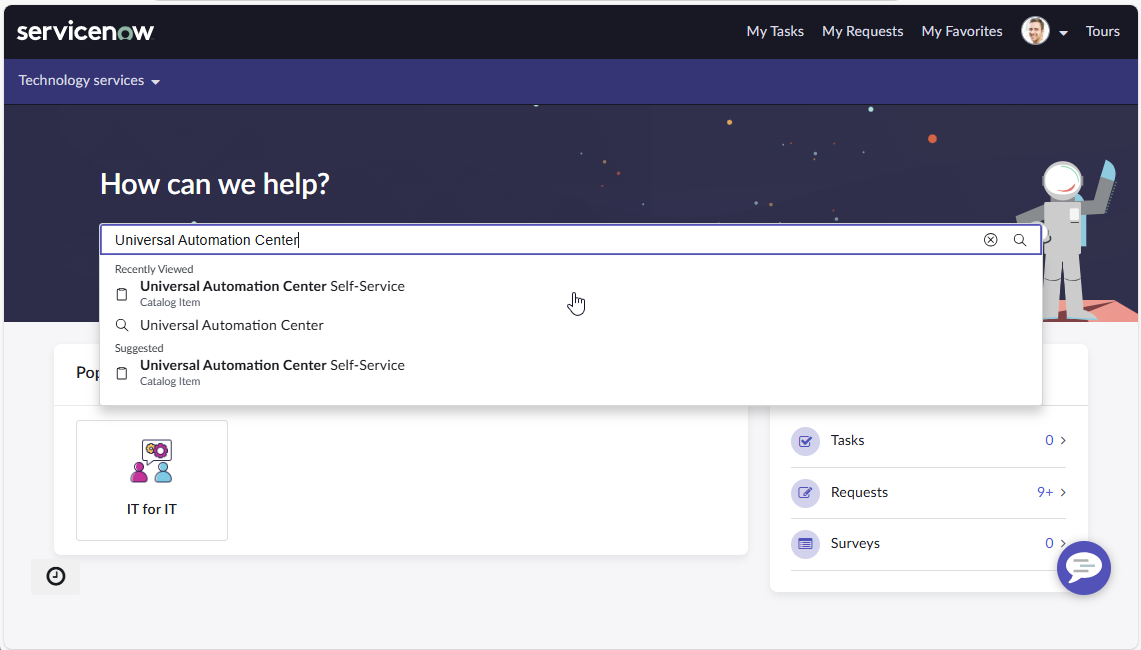Open Tours menu

tap(1102, 31)
